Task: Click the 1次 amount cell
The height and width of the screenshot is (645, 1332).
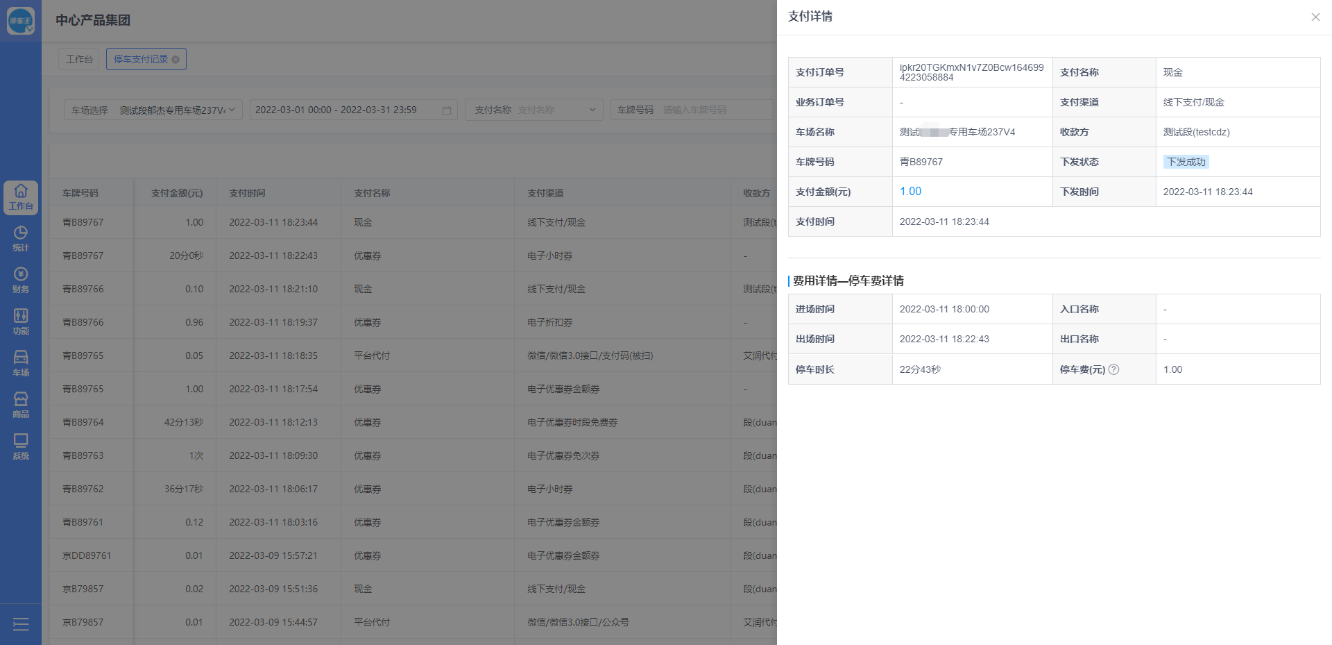Action: pyautogui.click(x=196, y=456)
